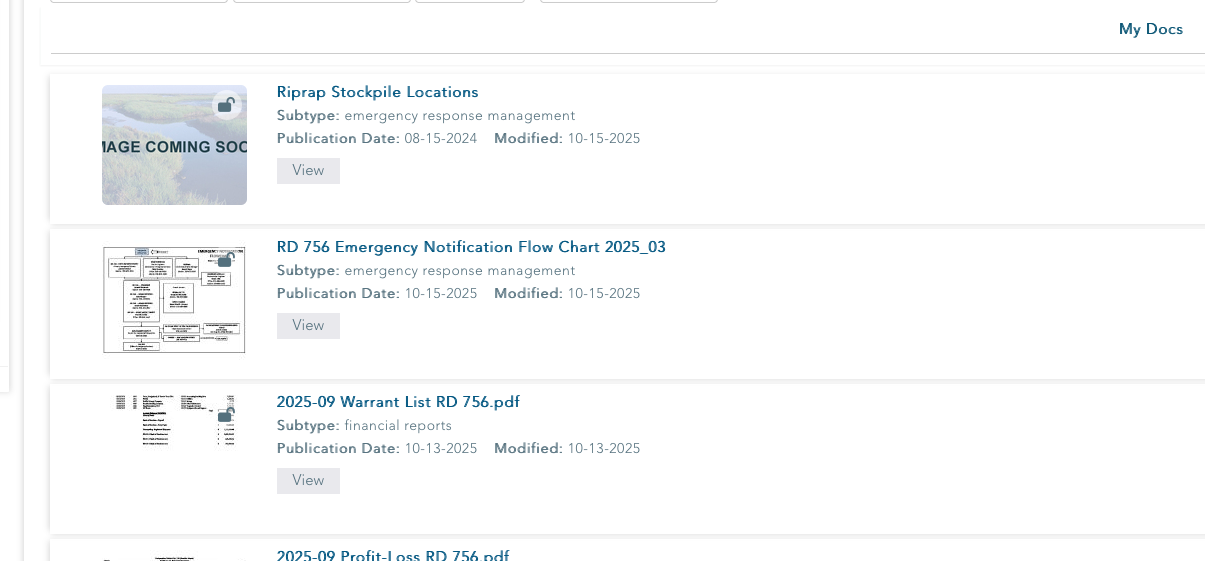Click the Warrant List modified date 10-13-2025

(603, 449)
